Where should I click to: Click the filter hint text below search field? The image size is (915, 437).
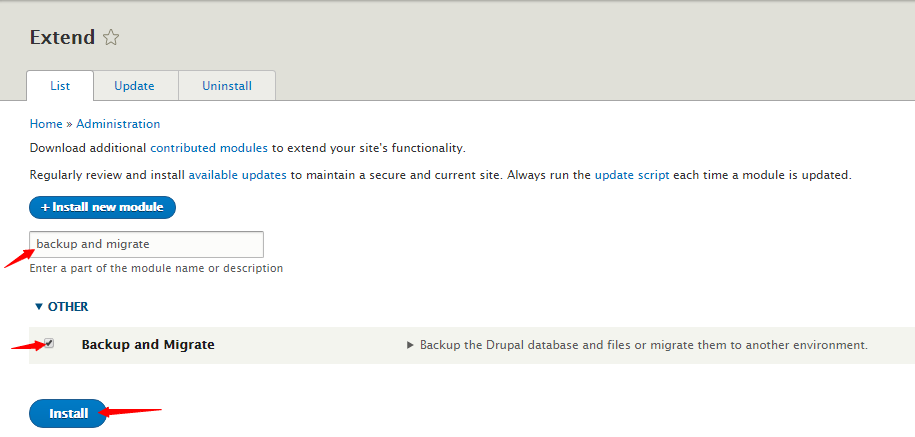pos(156,268)
